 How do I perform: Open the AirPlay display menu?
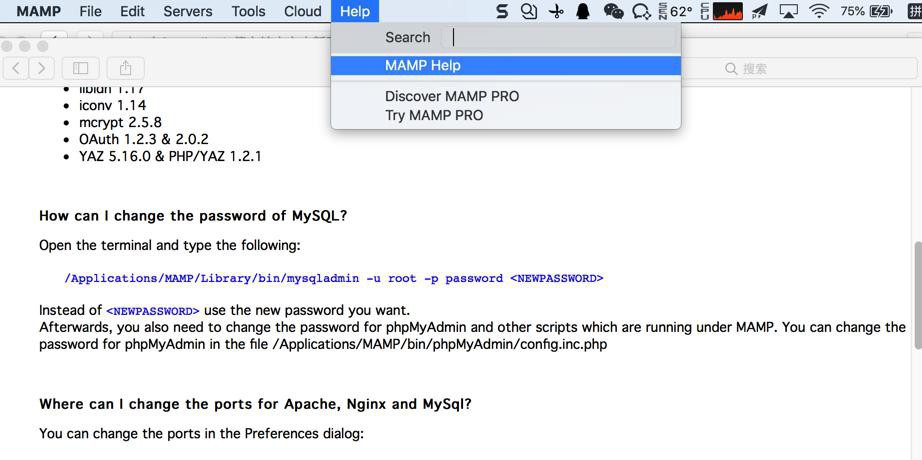789,12
